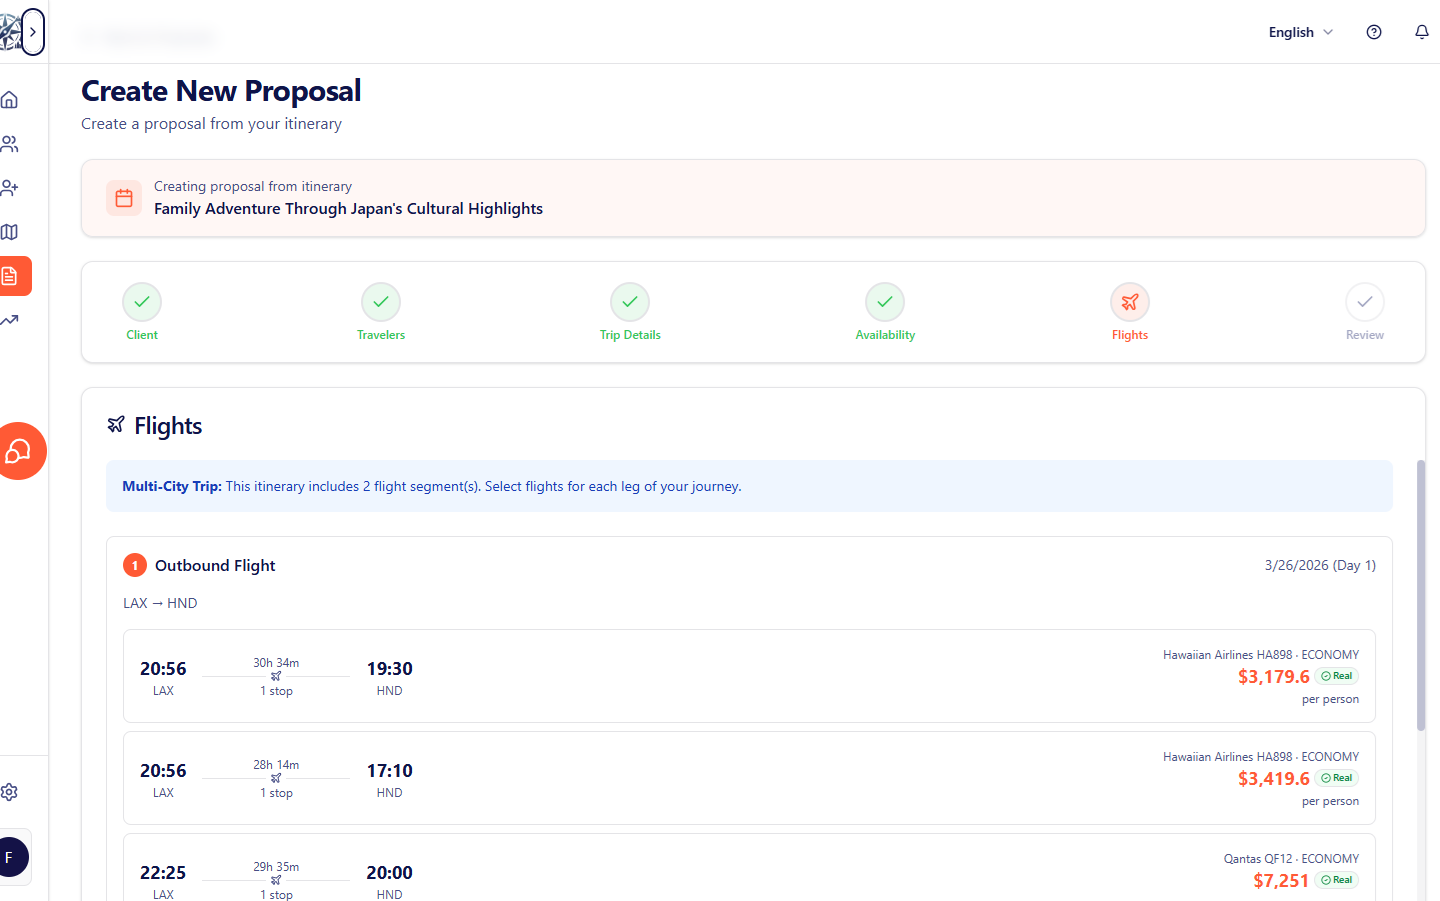Click the notification bell
Viewport: 1440px width, 901px height.
click(x=1421, y=32)
